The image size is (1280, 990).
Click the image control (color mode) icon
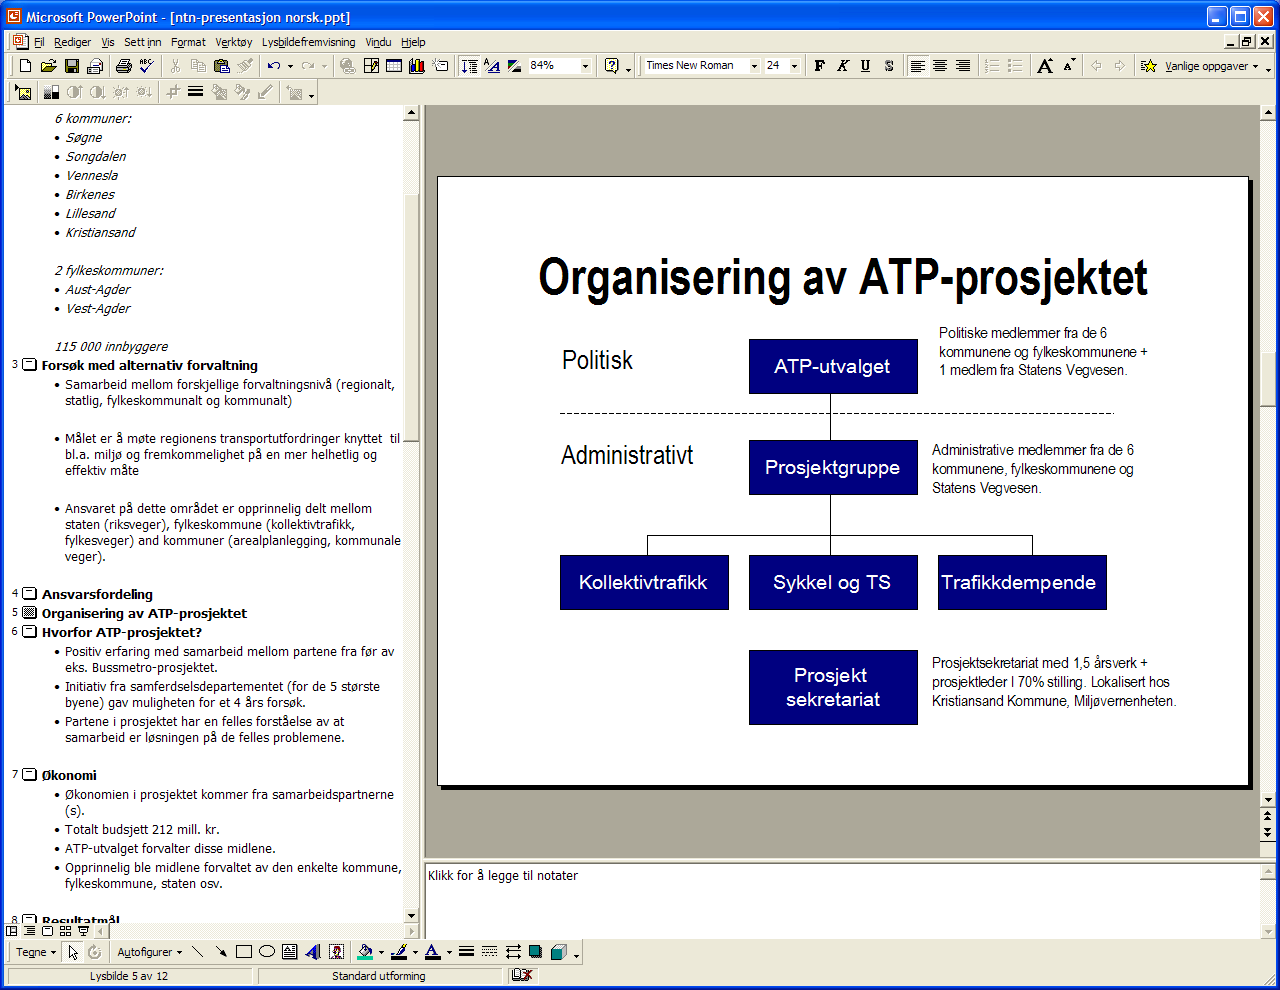(x=51, y=92)
